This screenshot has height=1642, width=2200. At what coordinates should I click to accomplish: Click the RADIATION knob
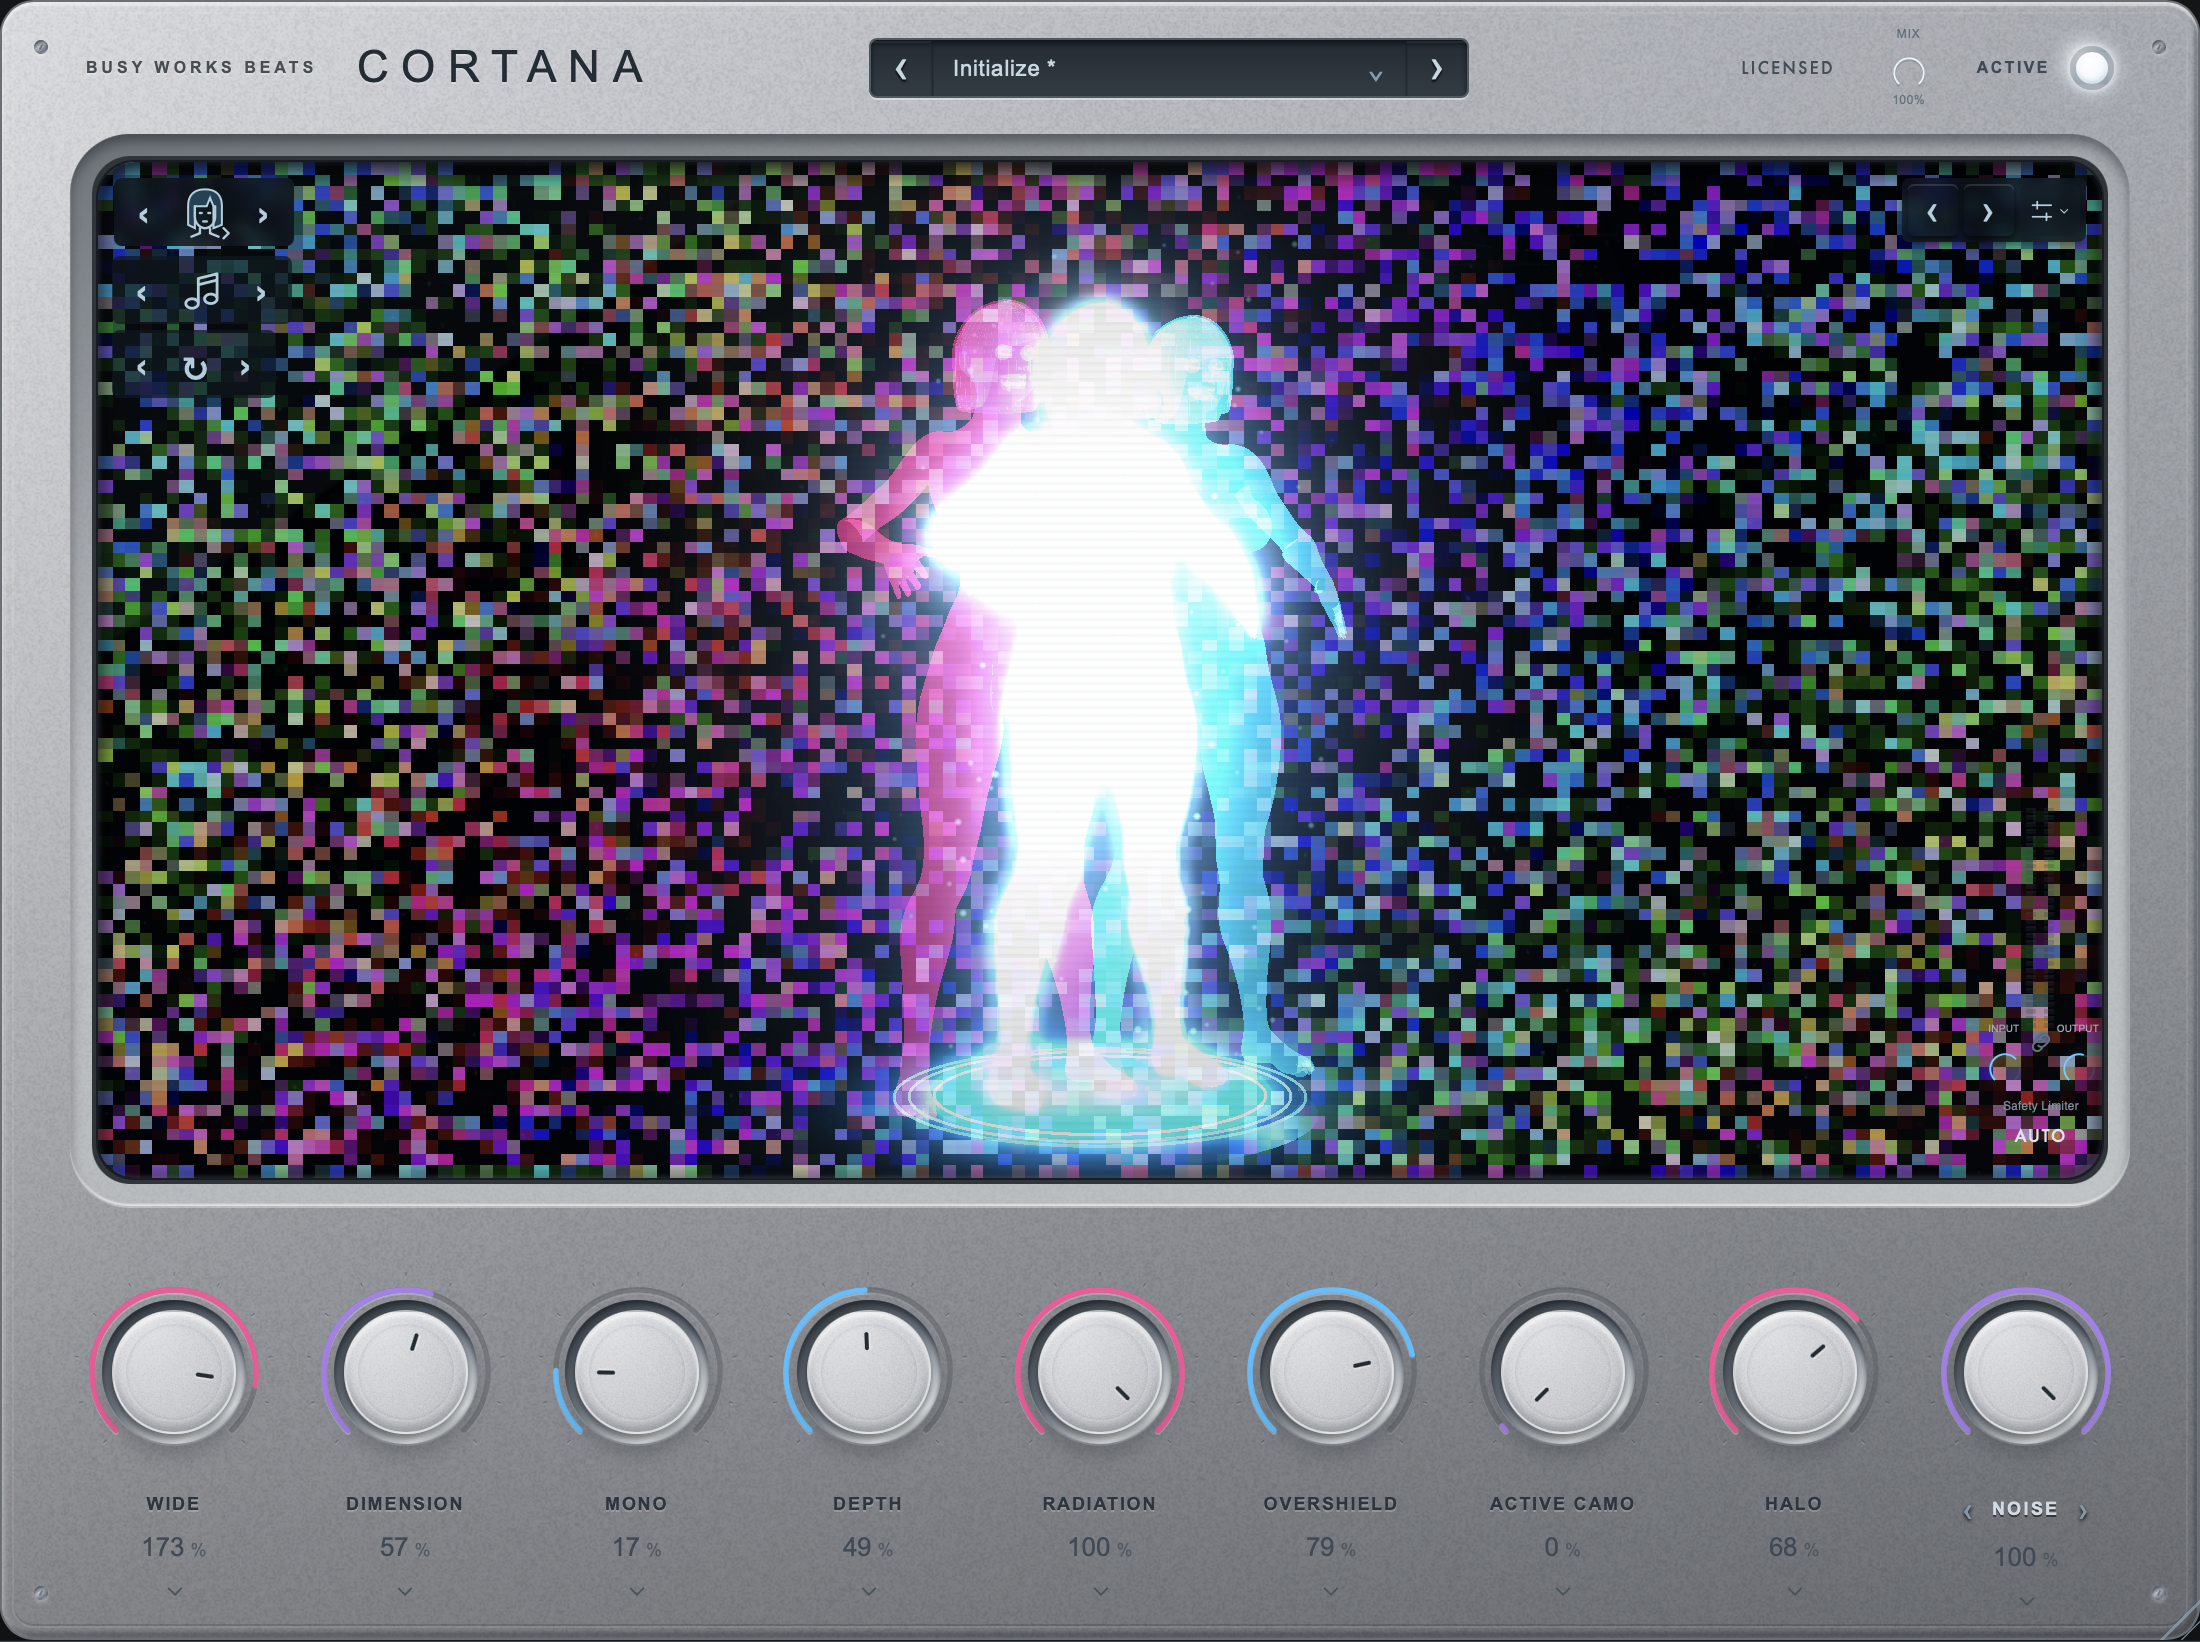(x=1100, y=1373)
